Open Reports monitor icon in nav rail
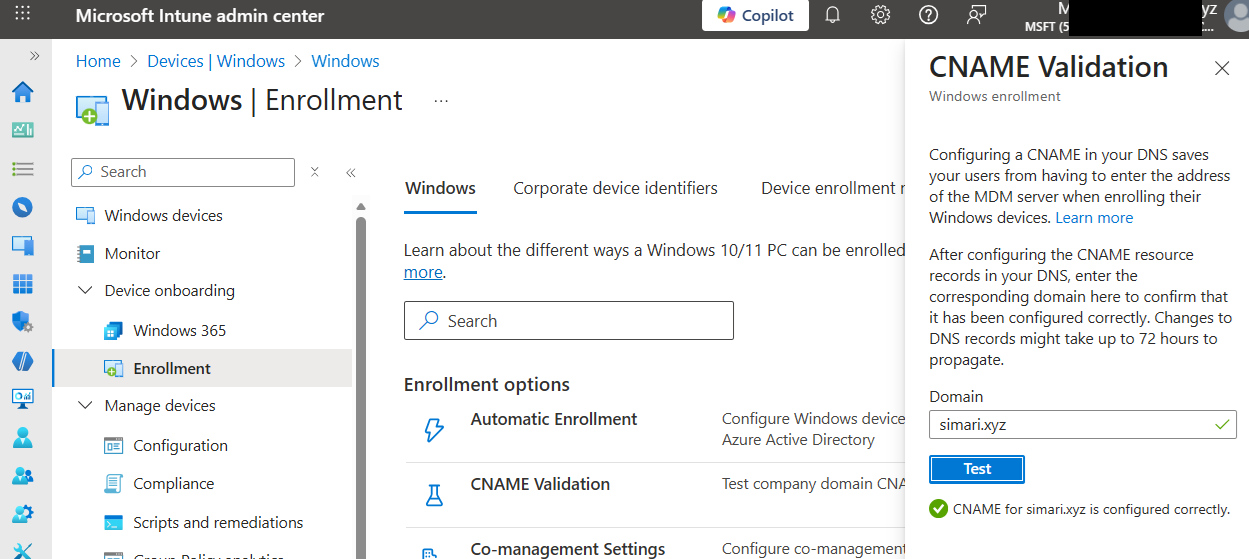 pyautogui.click(x=22, y=398)
